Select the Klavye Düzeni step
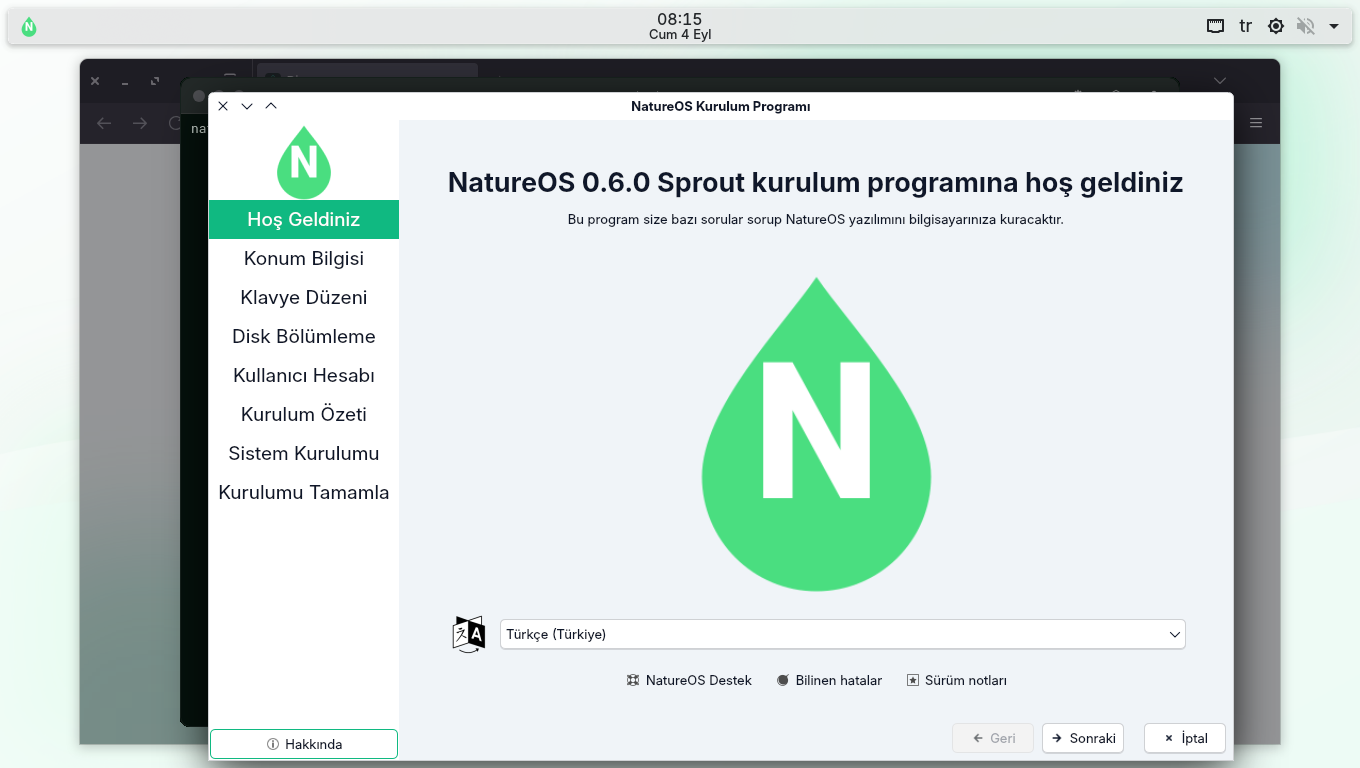This screenshot has height=768, width=1360. click(x=304, y=297)
